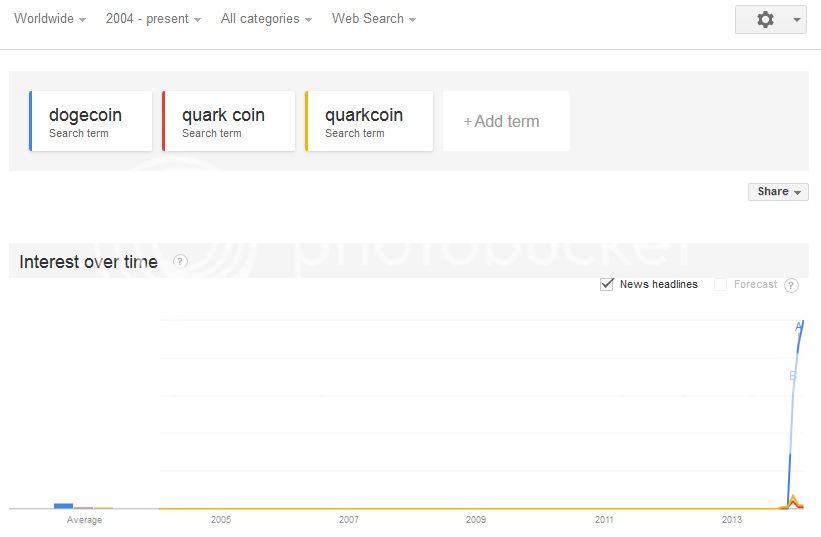Open the Share dropdown button
821x537 pixels.
pos(778,192)
